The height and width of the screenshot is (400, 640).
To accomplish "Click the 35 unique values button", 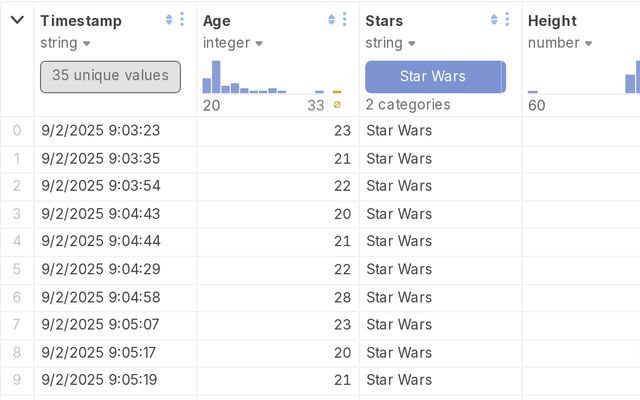I will tap(110, 77).
